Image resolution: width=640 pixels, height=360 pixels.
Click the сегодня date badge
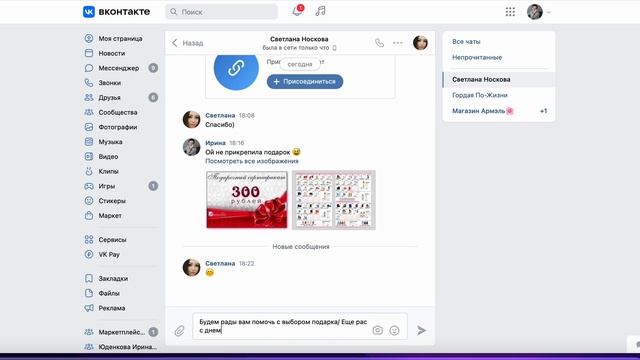click(x=300, y=64)
